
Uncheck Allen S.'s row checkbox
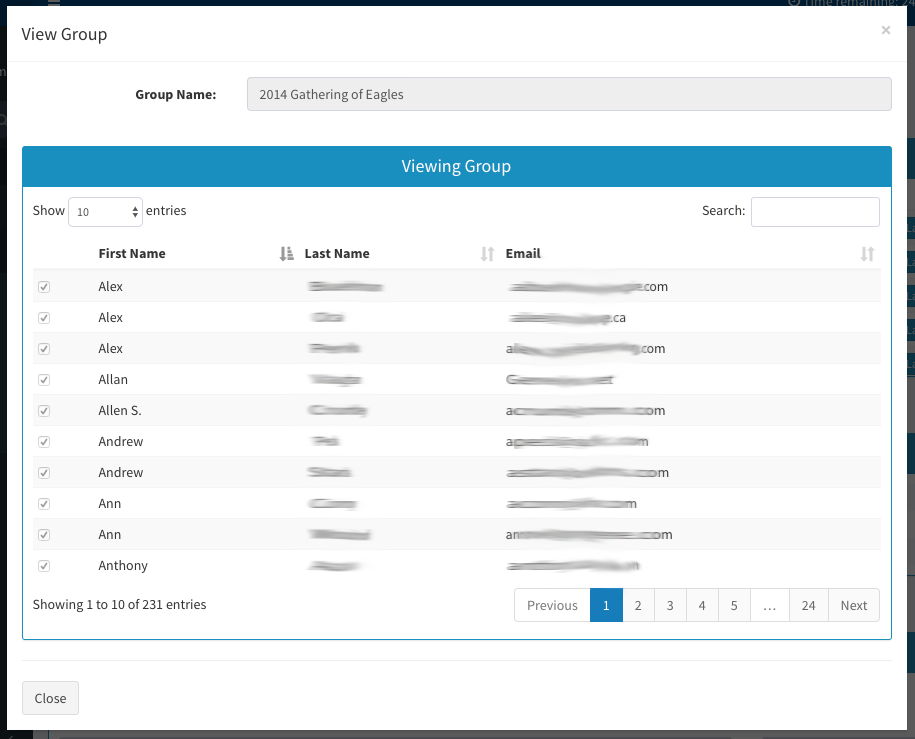point(43,410)
